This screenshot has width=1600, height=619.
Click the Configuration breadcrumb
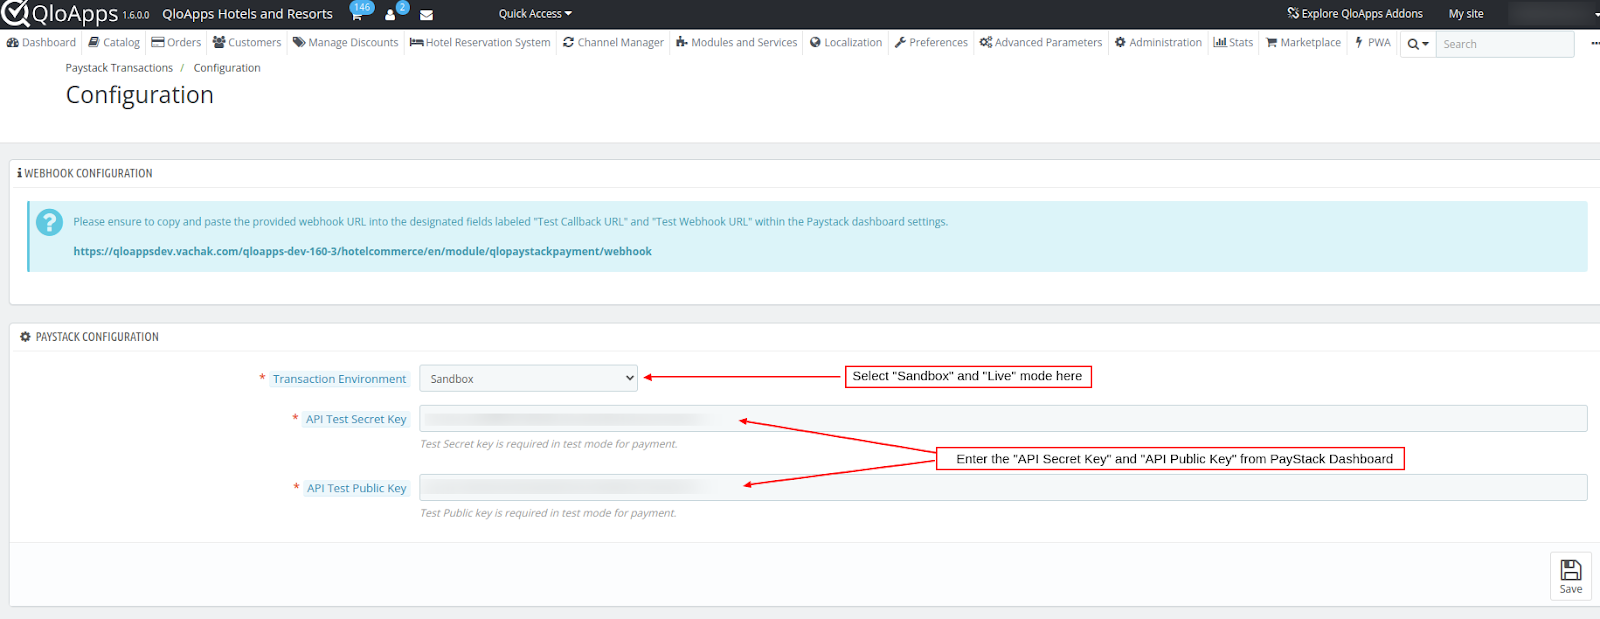[x=227, y=68]
